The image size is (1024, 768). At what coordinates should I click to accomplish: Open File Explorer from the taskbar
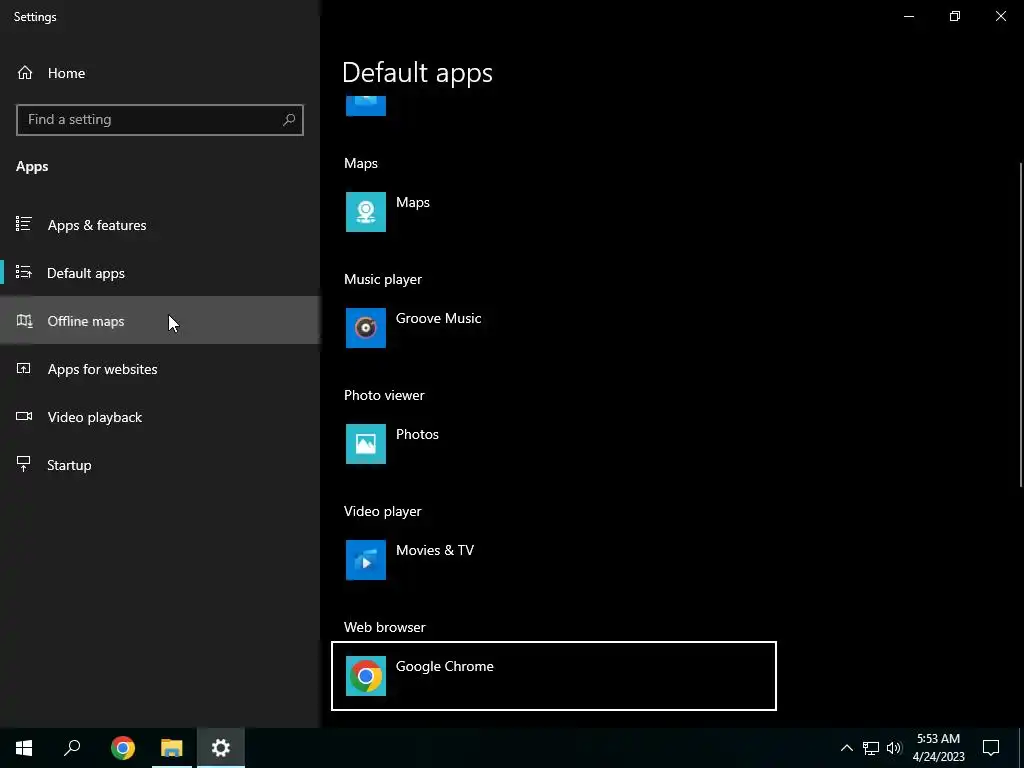172,748
